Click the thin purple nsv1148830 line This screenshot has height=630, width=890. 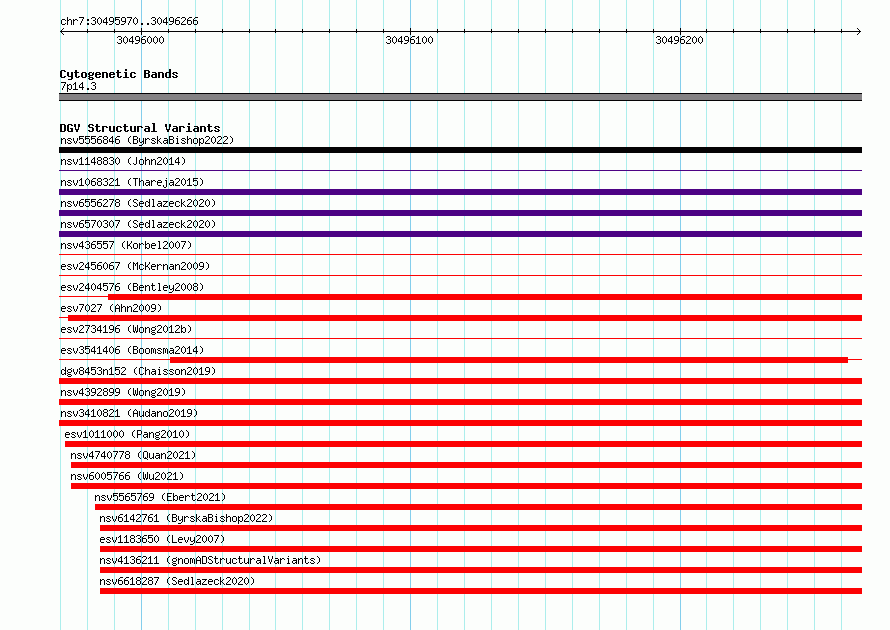460,170
